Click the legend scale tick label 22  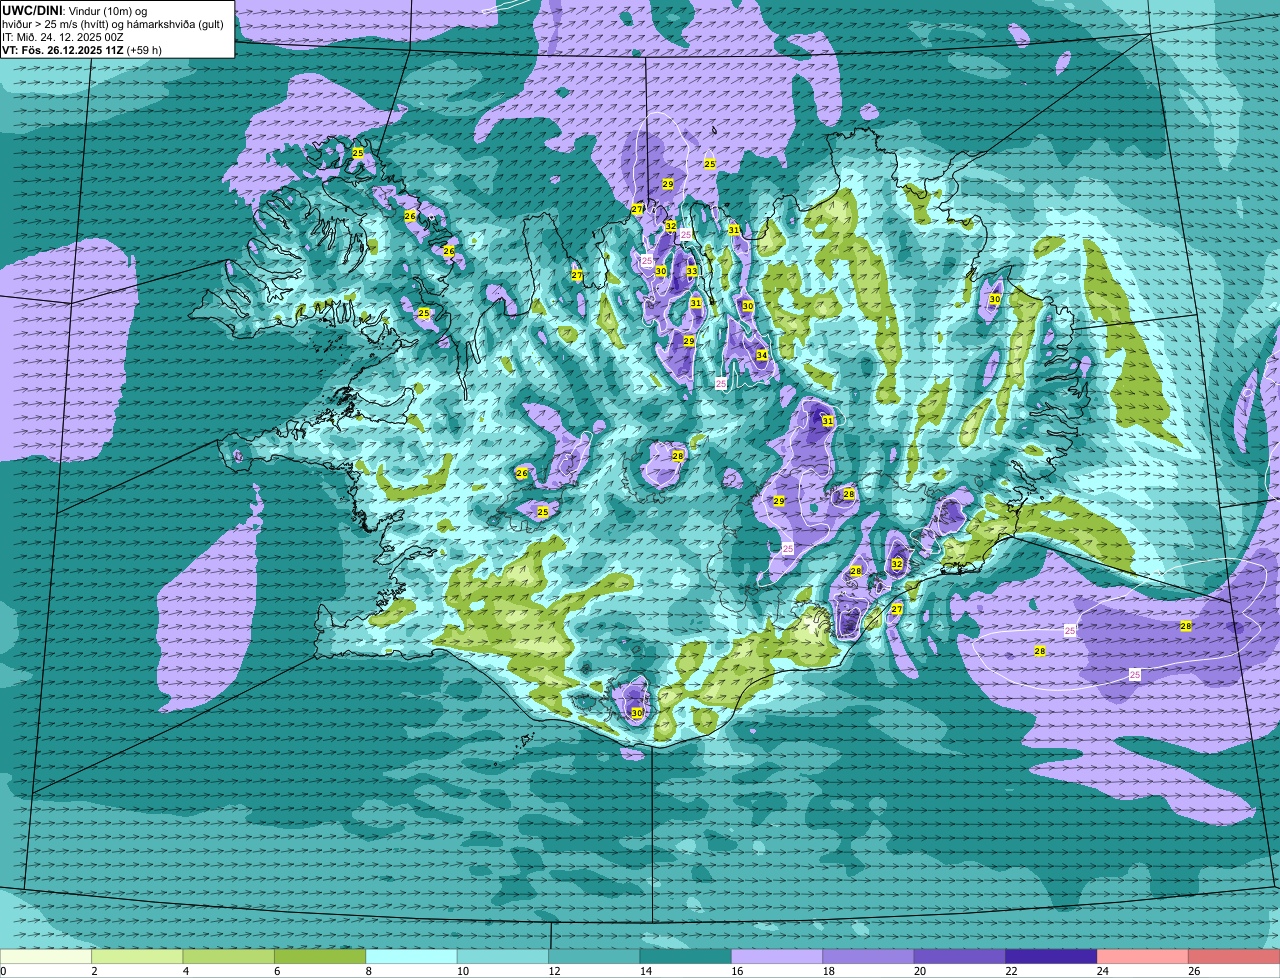(x=1012, y=971)
